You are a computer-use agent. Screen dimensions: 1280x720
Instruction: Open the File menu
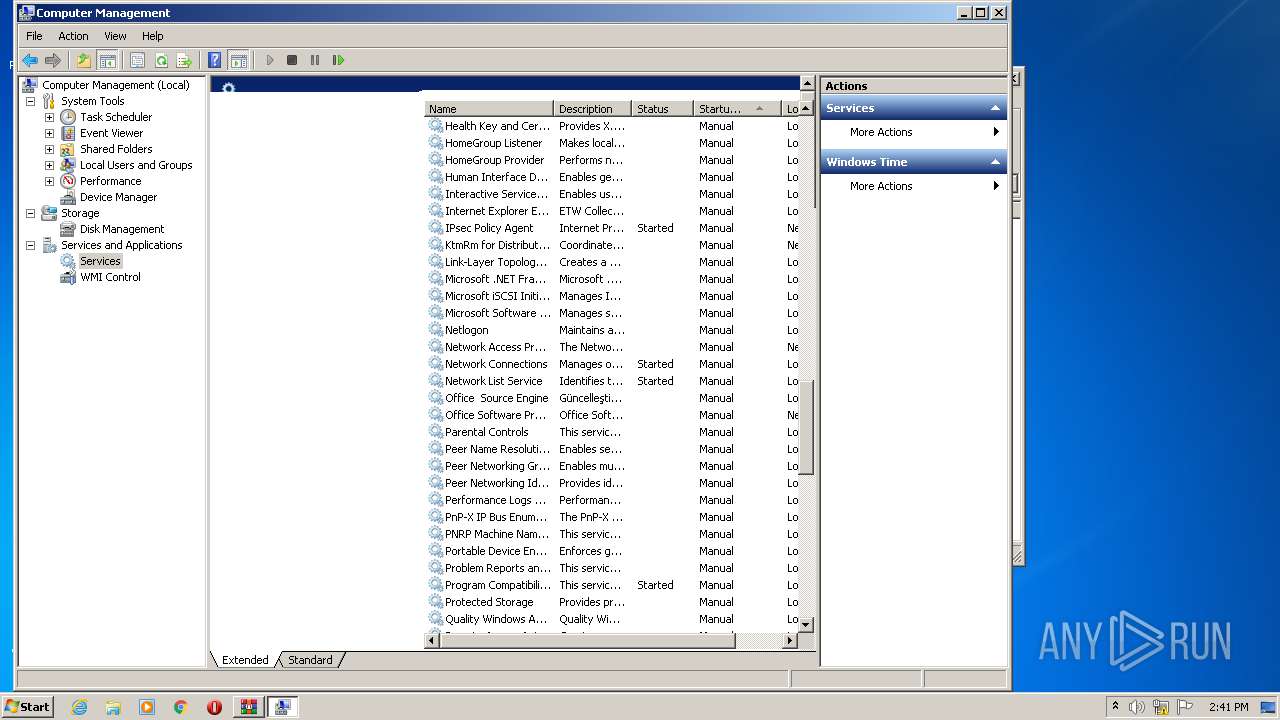point(34,36)
